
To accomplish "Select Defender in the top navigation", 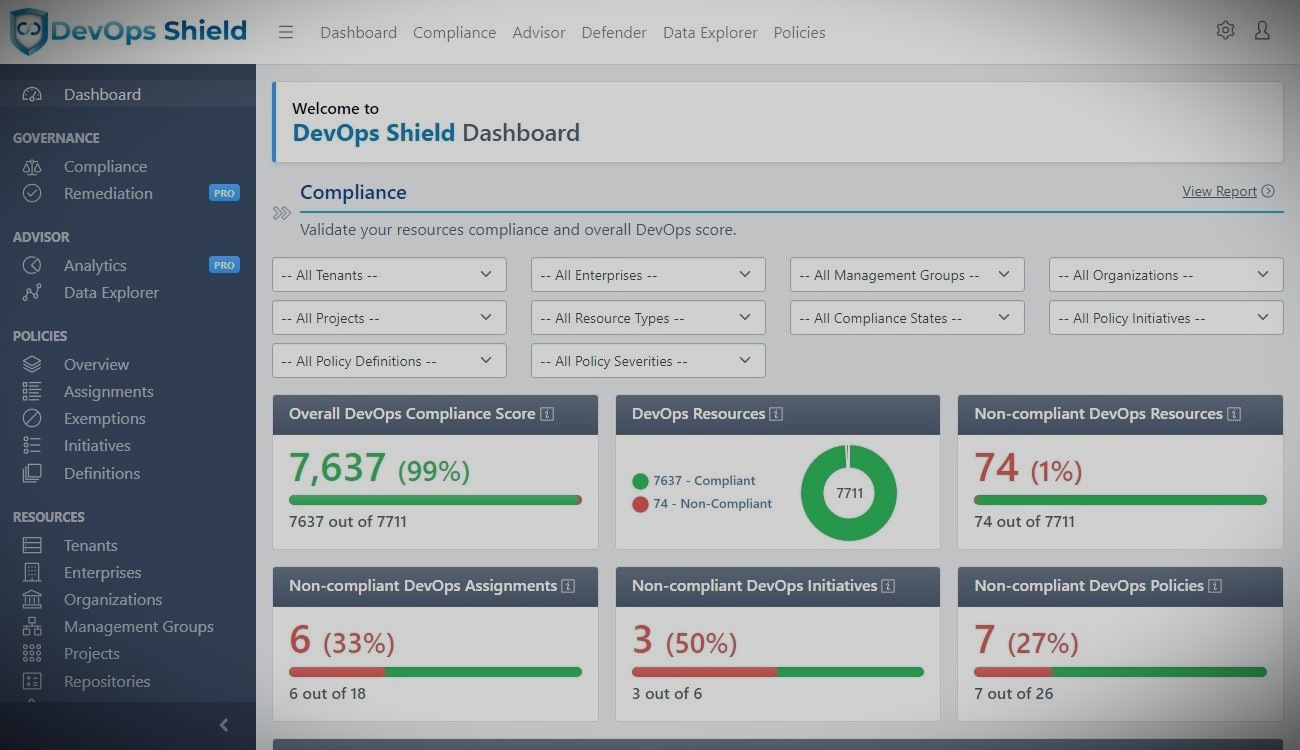I will 614,32.
